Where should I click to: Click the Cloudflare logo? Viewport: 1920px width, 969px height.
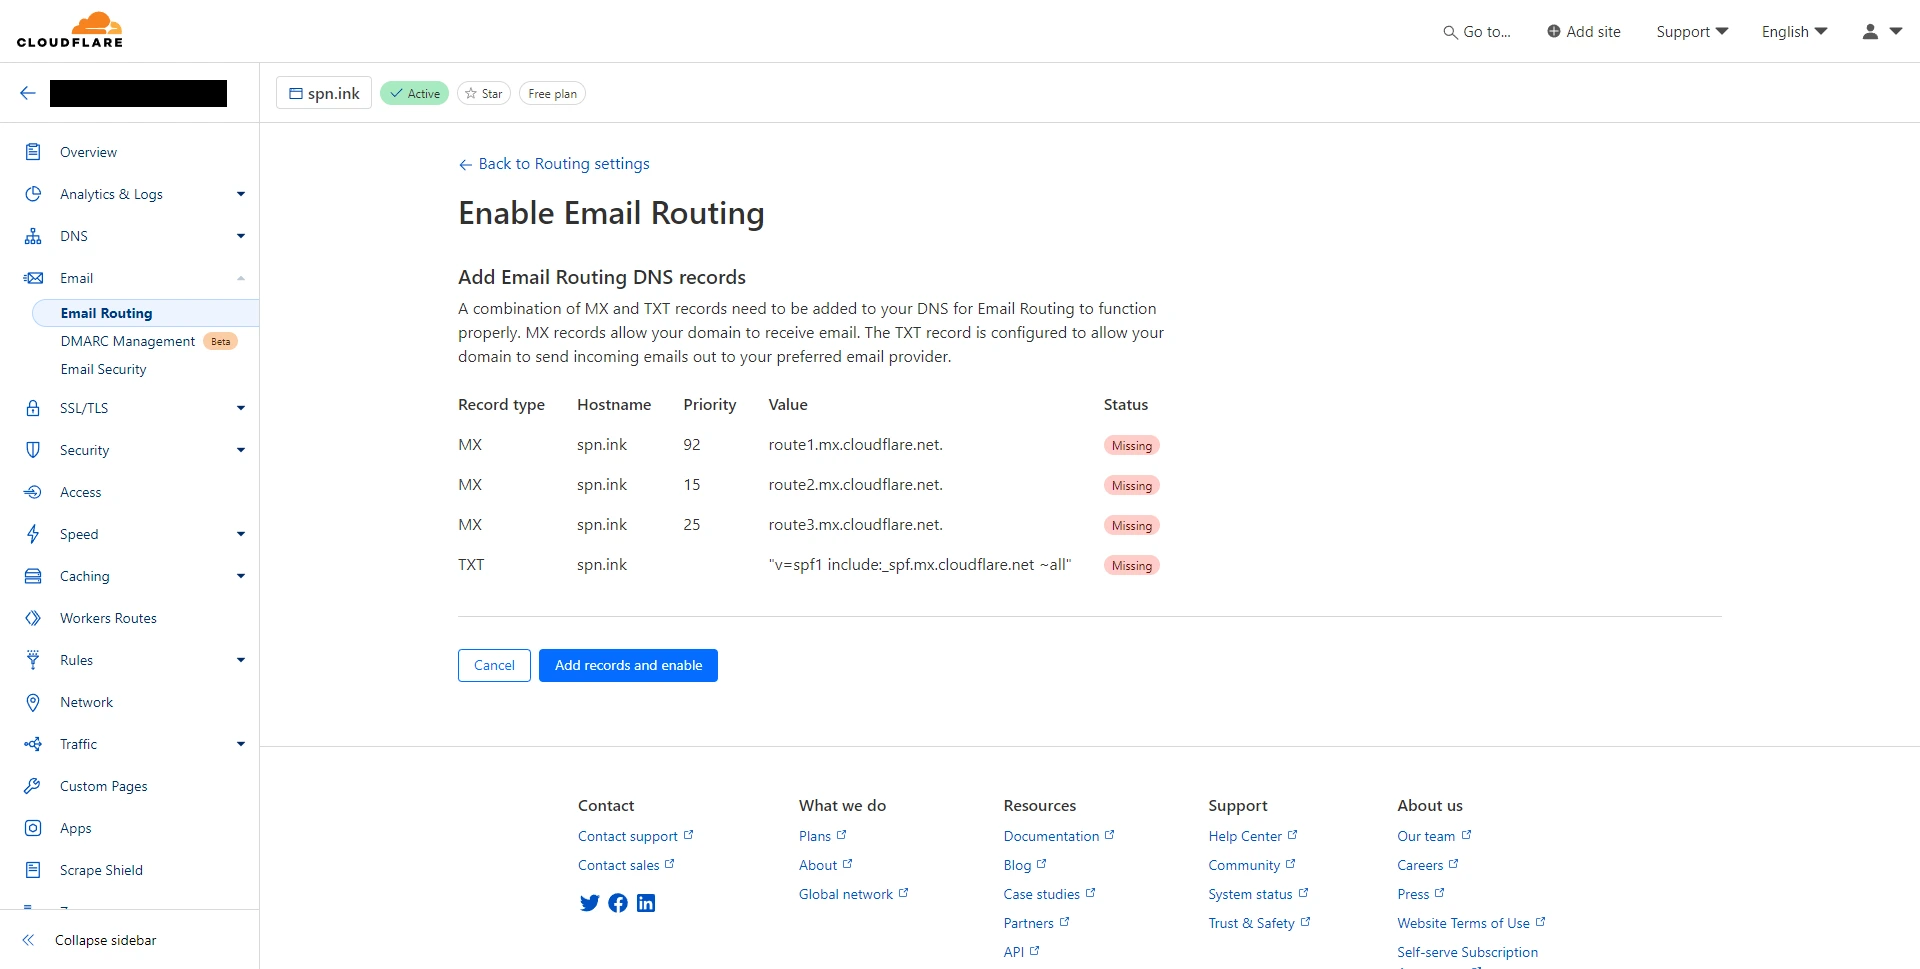pos(70,30)
